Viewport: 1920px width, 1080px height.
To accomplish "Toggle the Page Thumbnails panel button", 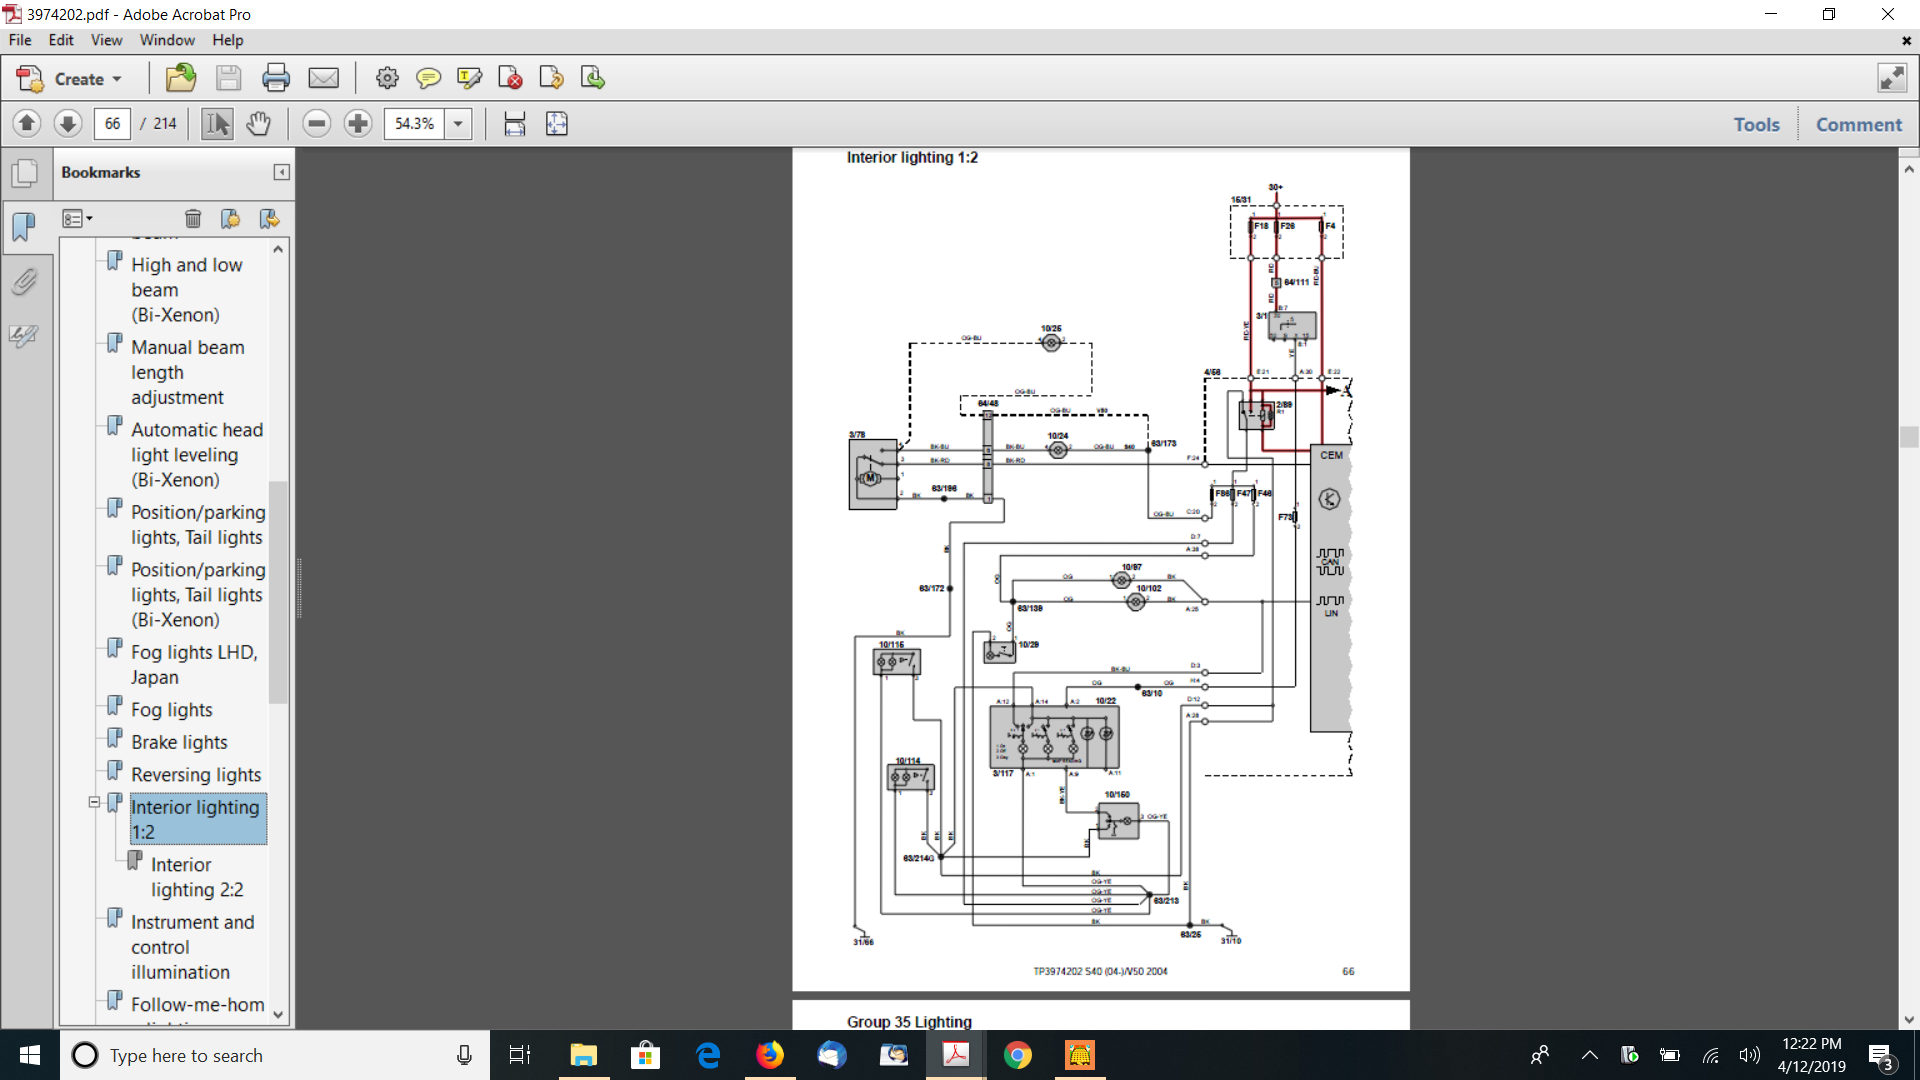I will 24,173.
